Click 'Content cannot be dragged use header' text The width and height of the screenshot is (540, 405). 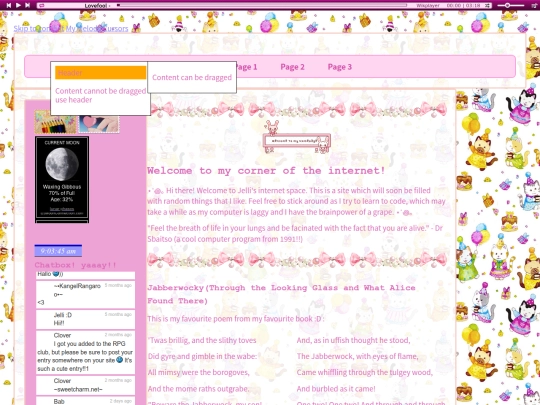(x=101, y=95)
